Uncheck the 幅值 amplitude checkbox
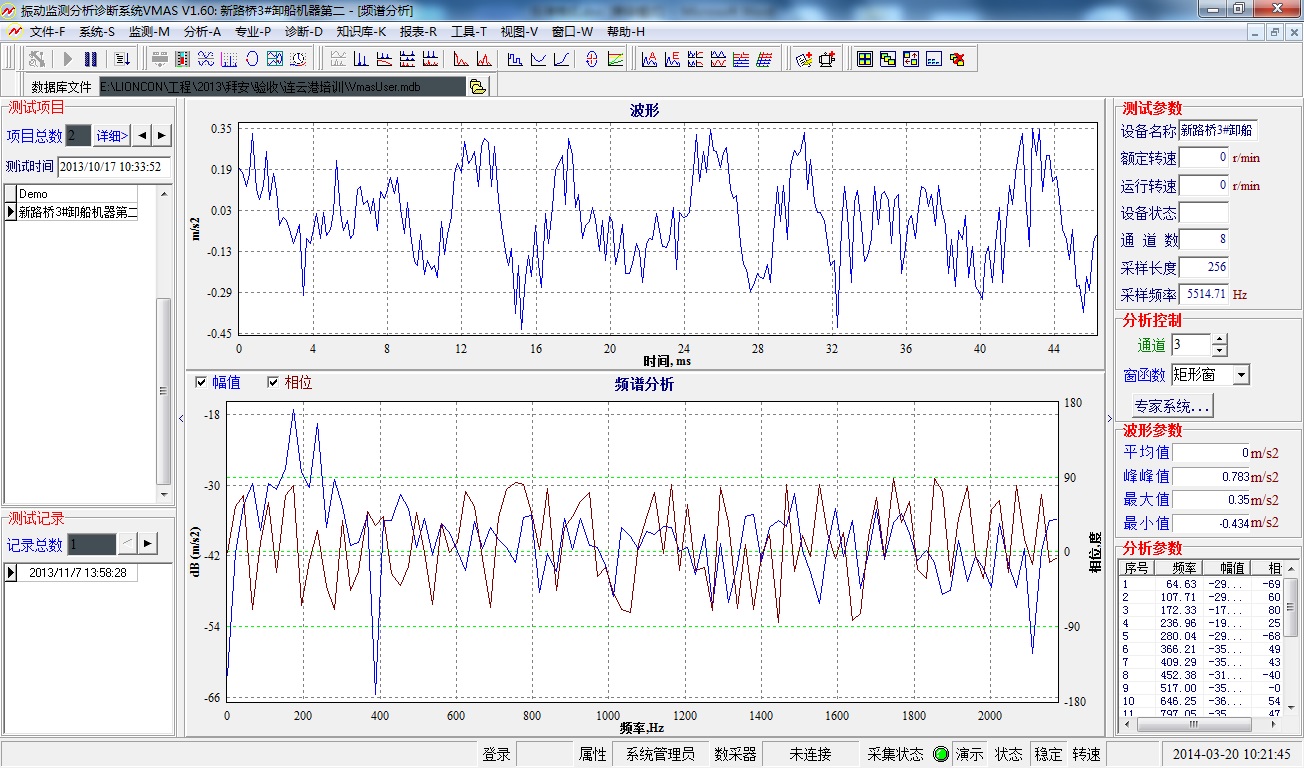 pos(201,382)
